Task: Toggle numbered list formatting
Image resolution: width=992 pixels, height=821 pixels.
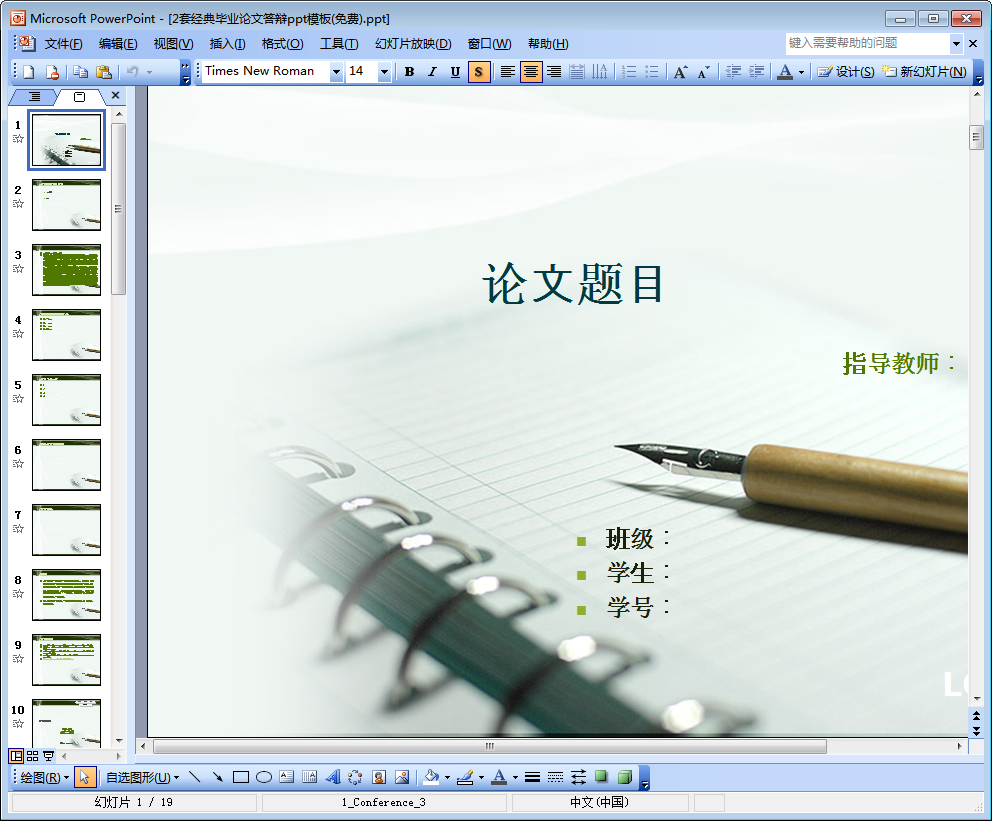Action: (629, 71)
